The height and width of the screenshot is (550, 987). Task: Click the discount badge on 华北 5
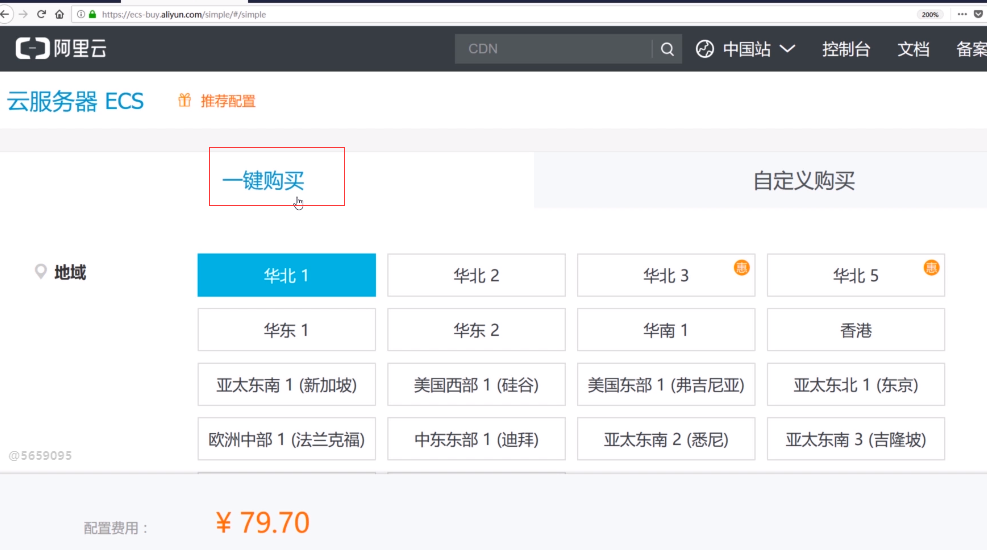[932, 267]
